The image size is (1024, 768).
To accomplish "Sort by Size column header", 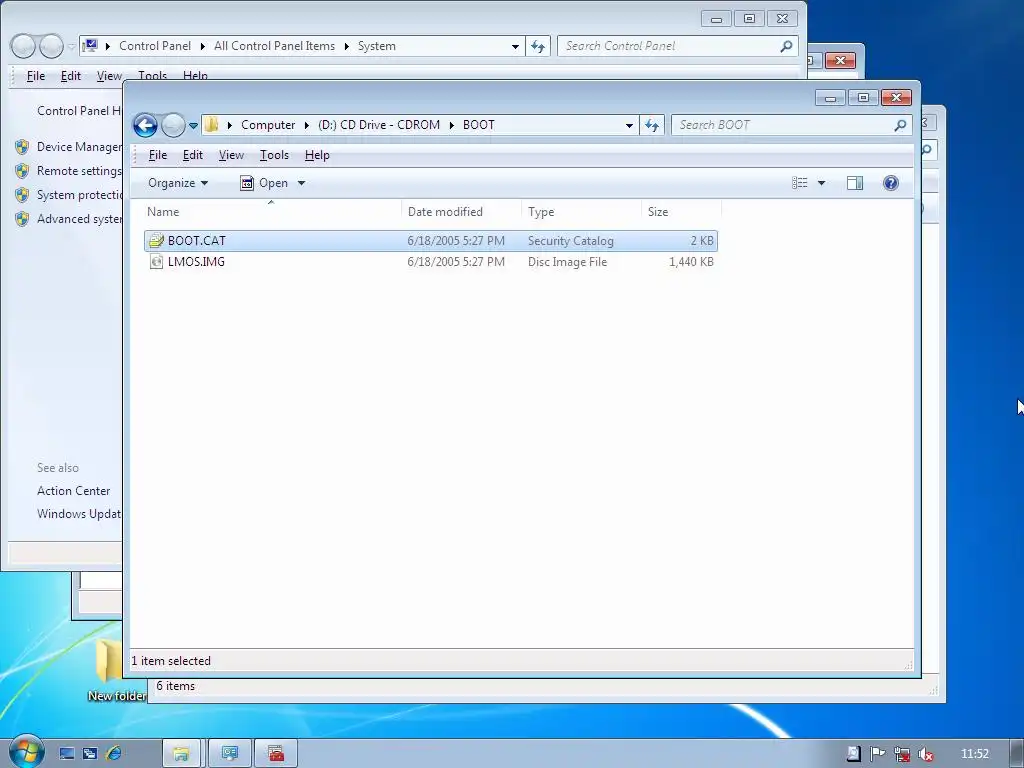I will 681,212.
